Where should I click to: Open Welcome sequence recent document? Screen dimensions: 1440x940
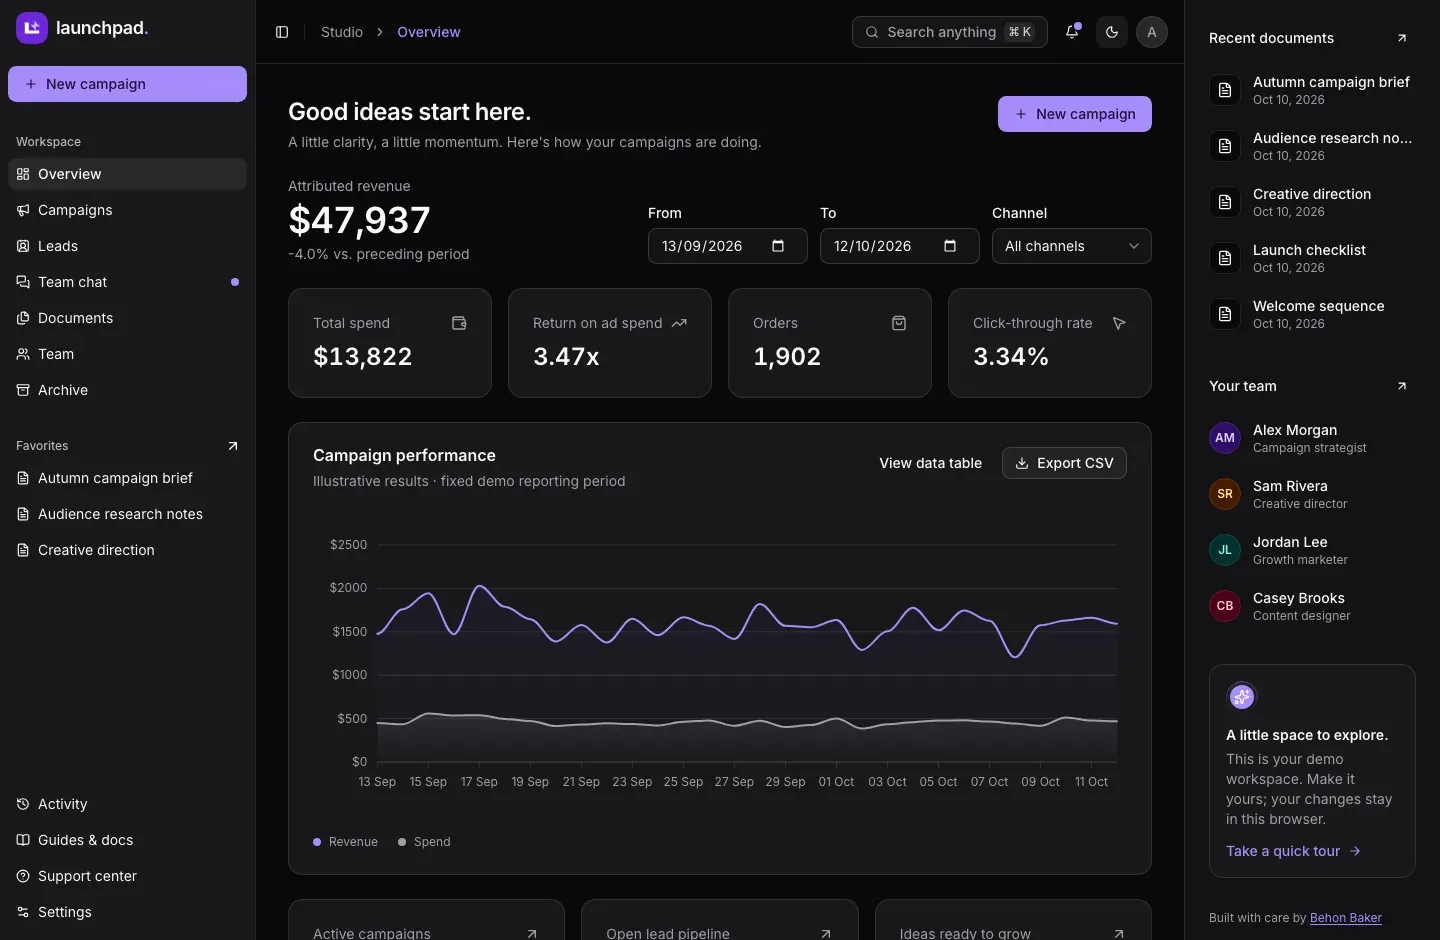coord(1312,314)
